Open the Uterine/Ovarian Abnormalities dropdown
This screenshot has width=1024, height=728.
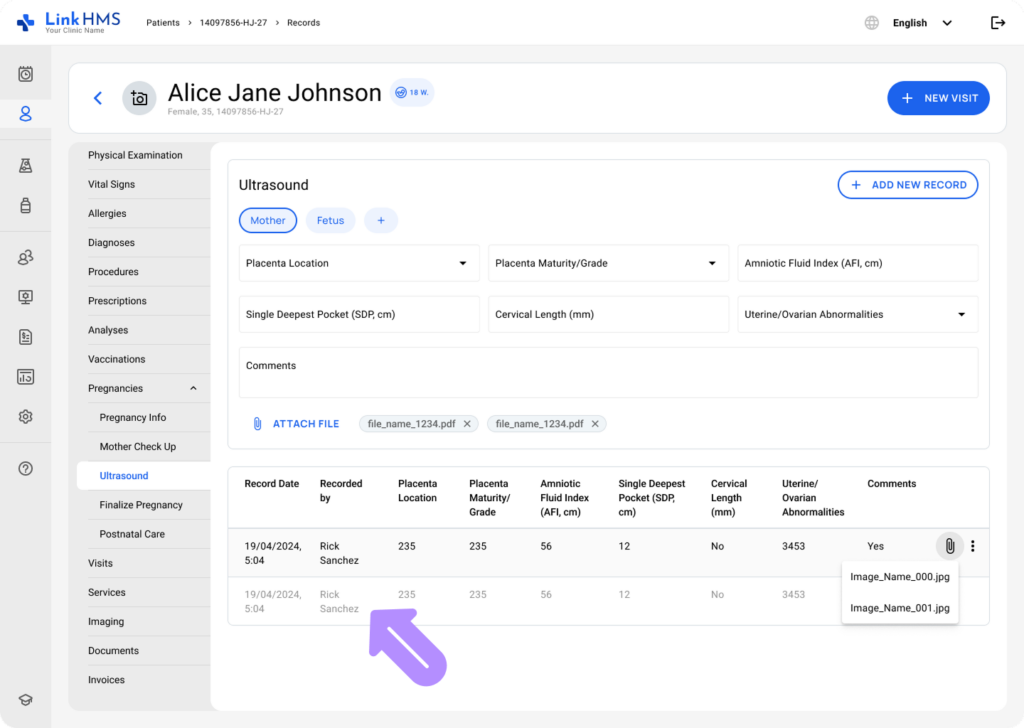(857, 314)
